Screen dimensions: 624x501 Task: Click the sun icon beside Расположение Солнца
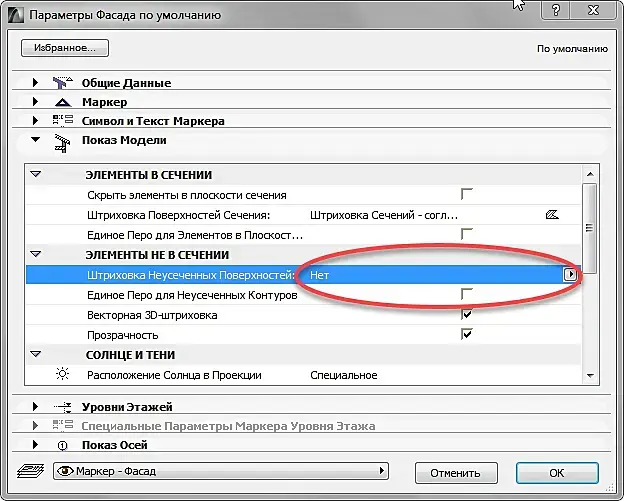(62, 374)
